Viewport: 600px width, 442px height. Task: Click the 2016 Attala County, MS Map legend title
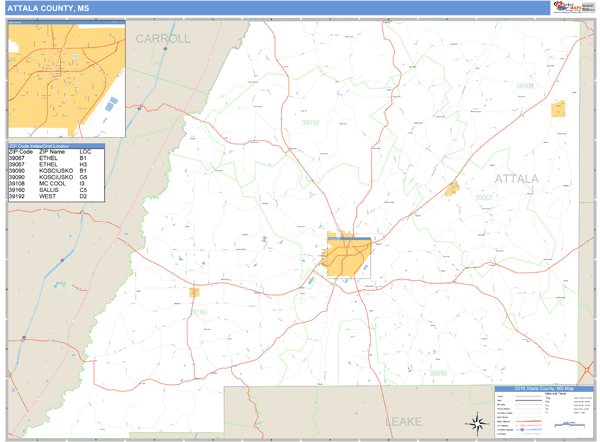click(x=543, y=389)
